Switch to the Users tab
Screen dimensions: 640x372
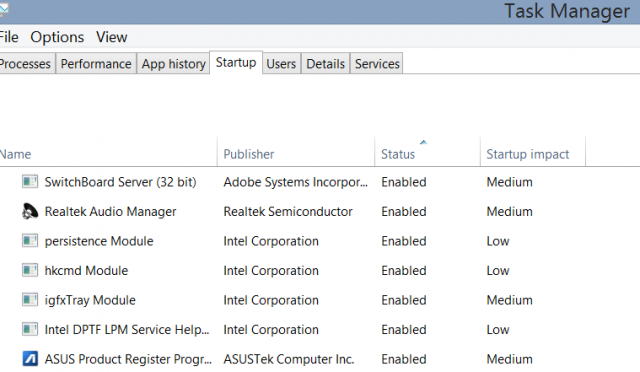pyautogui.click(x=281, y=64)
